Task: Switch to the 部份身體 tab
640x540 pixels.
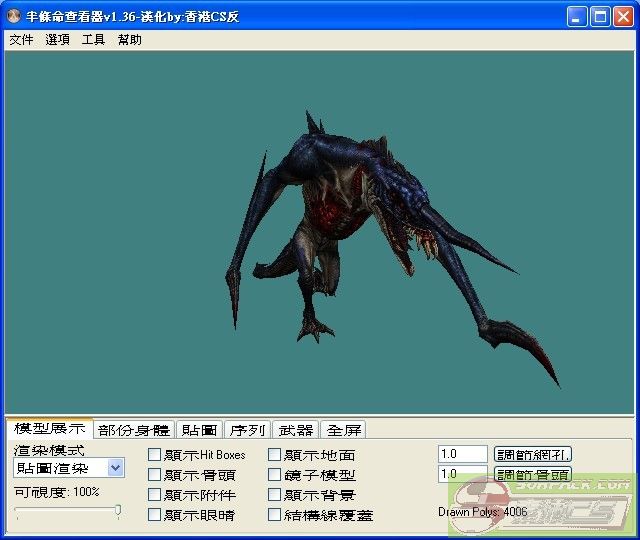Action: (x=134, y=430)
